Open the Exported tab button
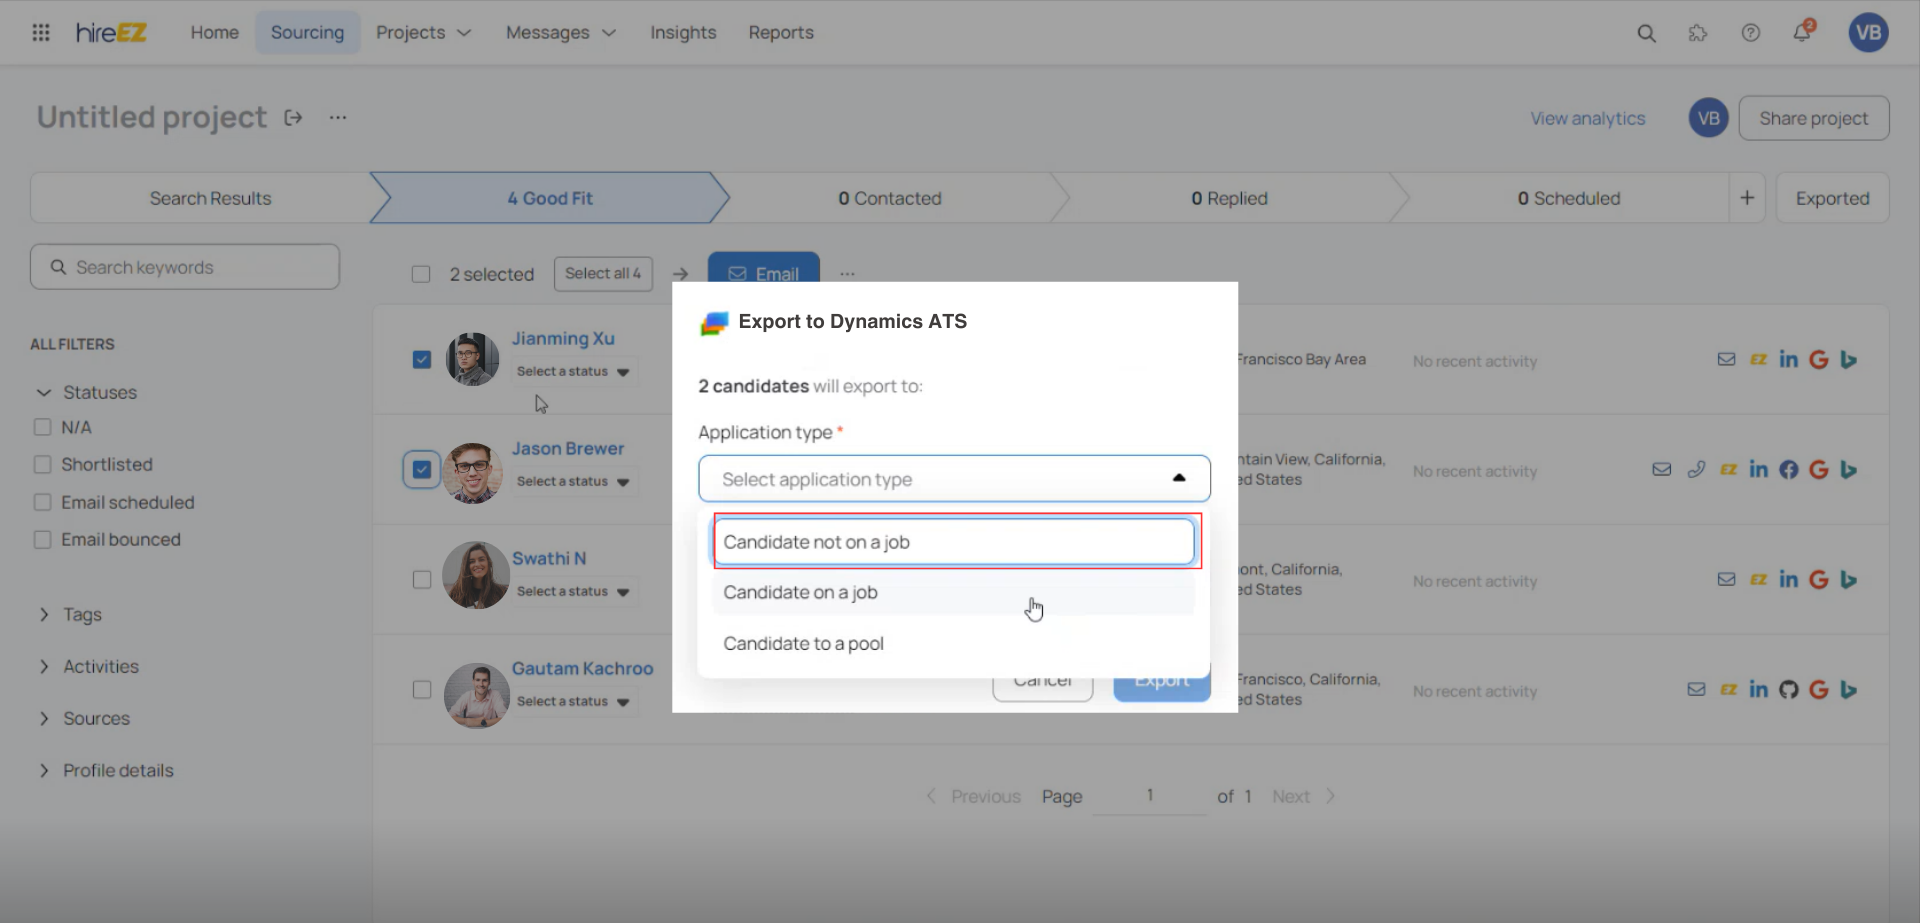Viewport: 1920px width, 923px height. (x=1832, y=198)
